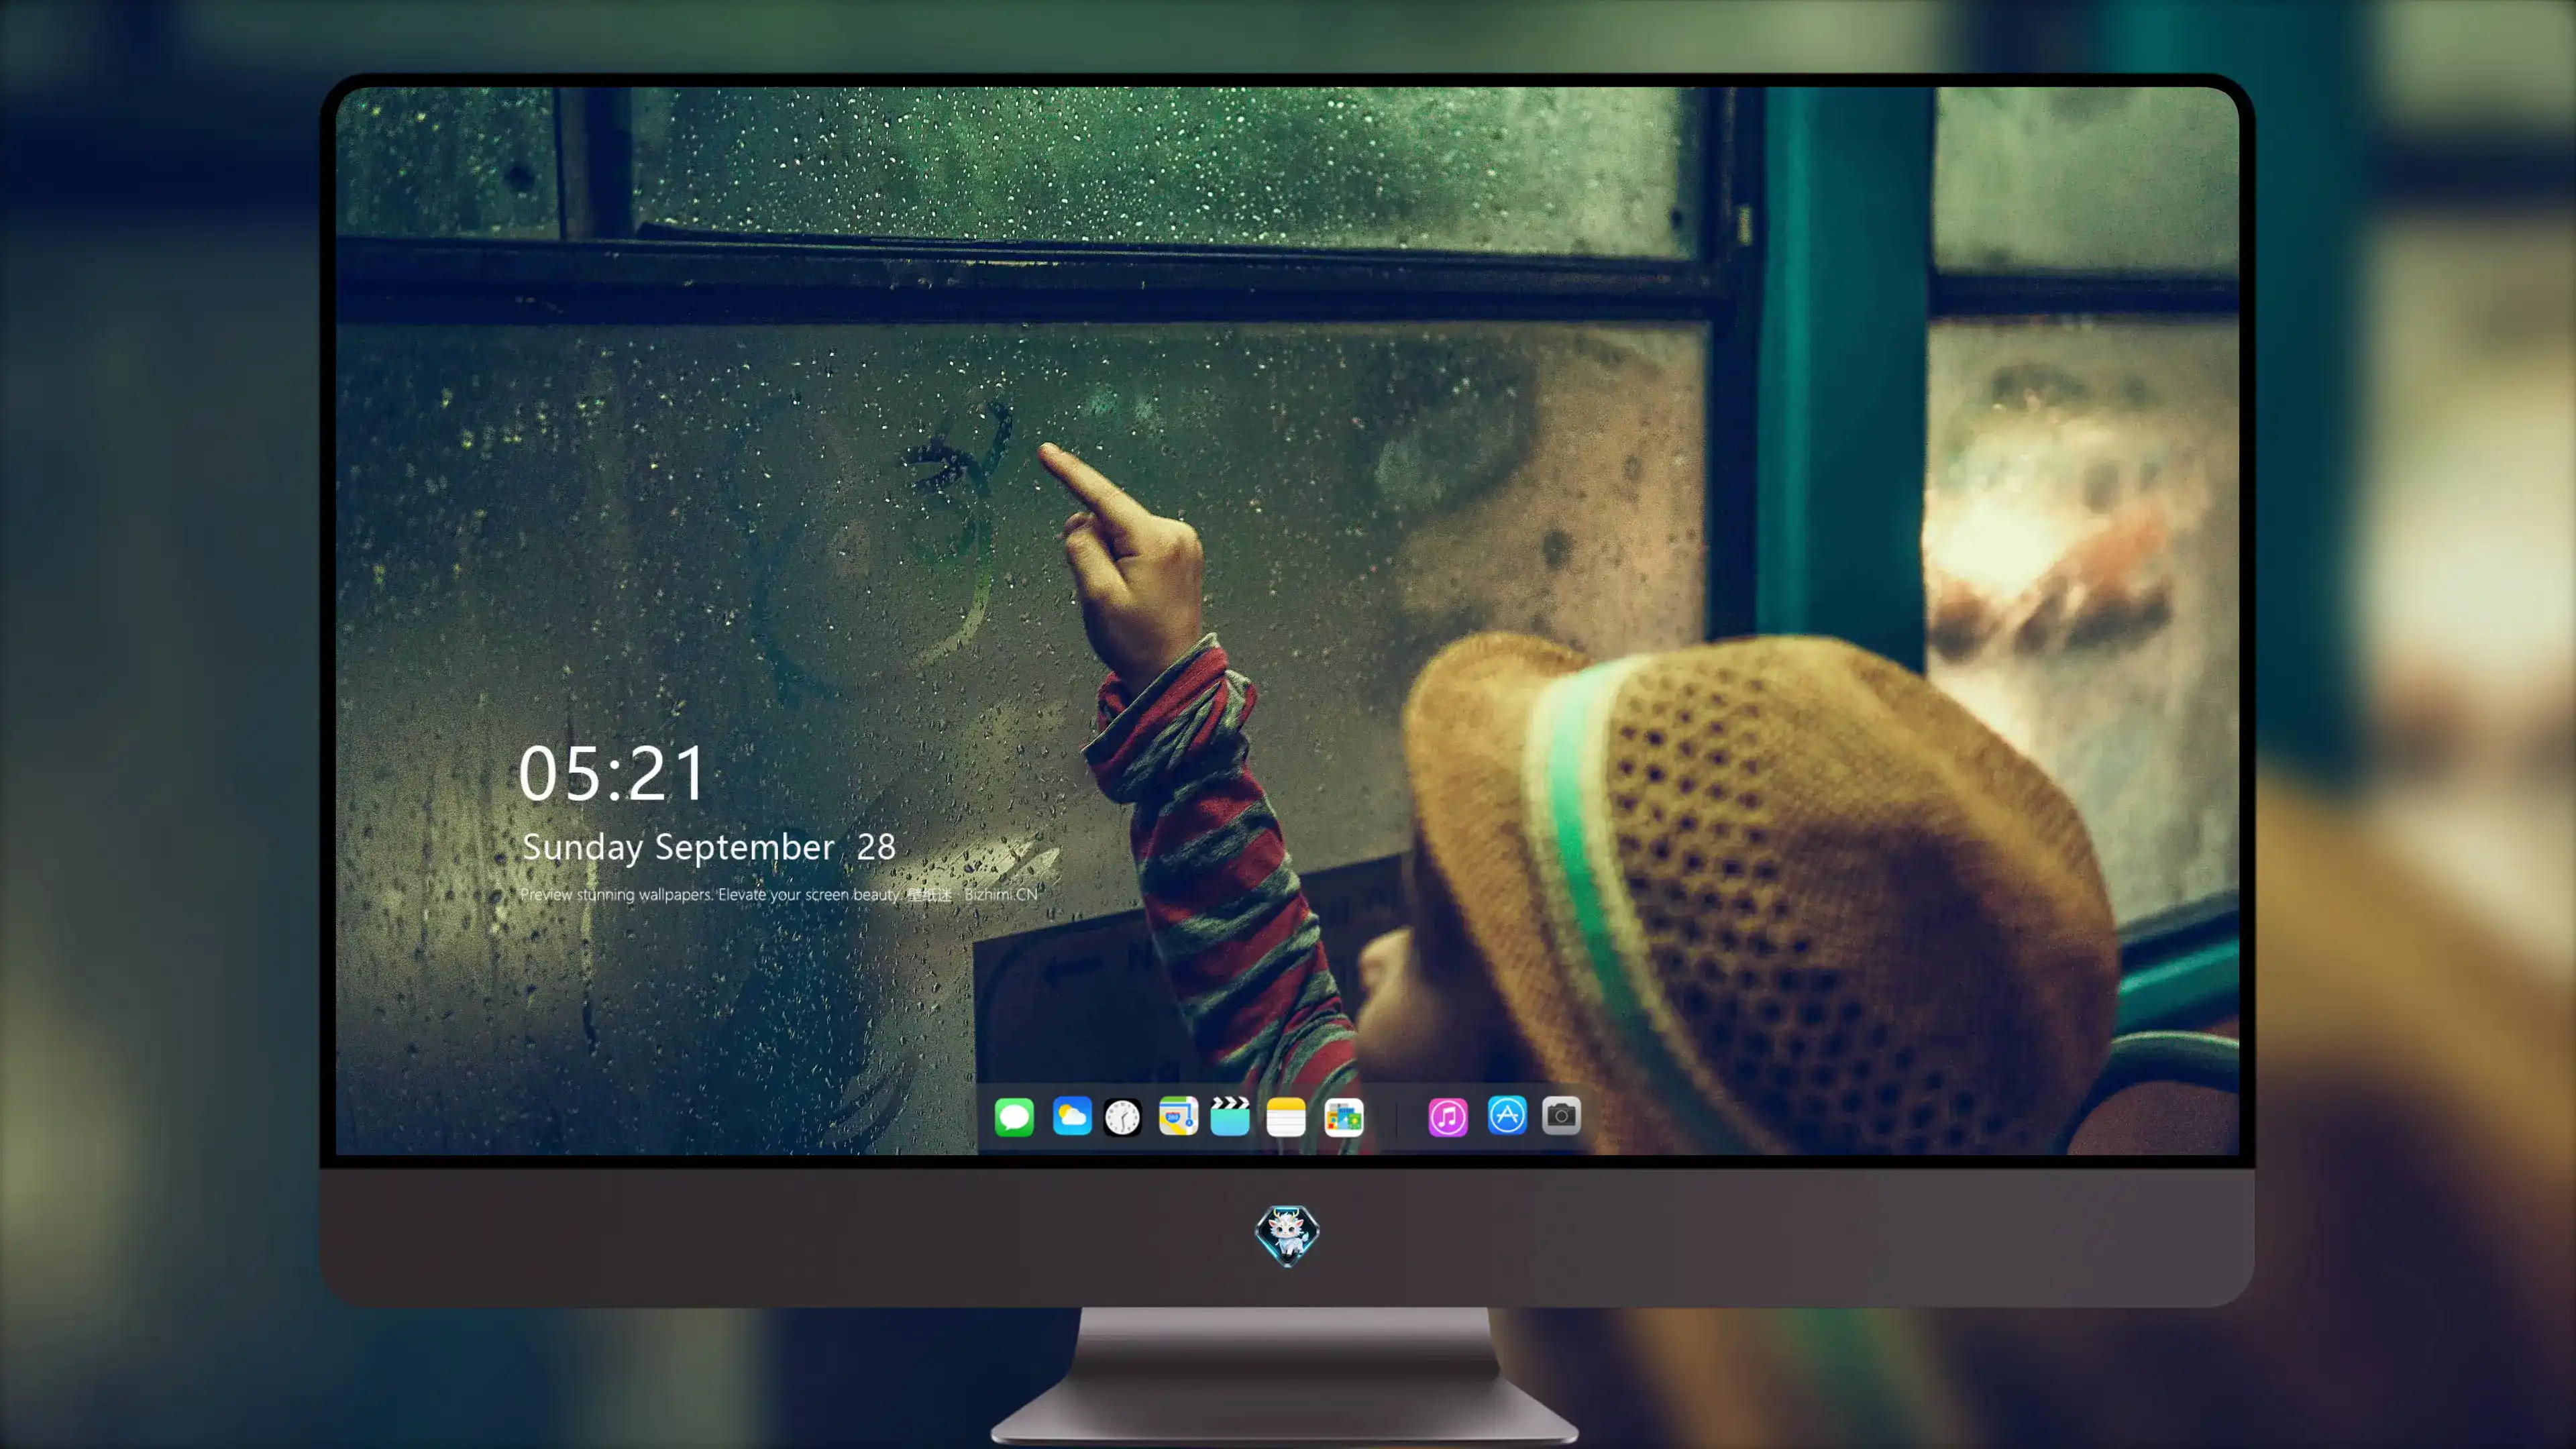Click the 'Preview stunning wallpapers' tagline

click(778, 894)
